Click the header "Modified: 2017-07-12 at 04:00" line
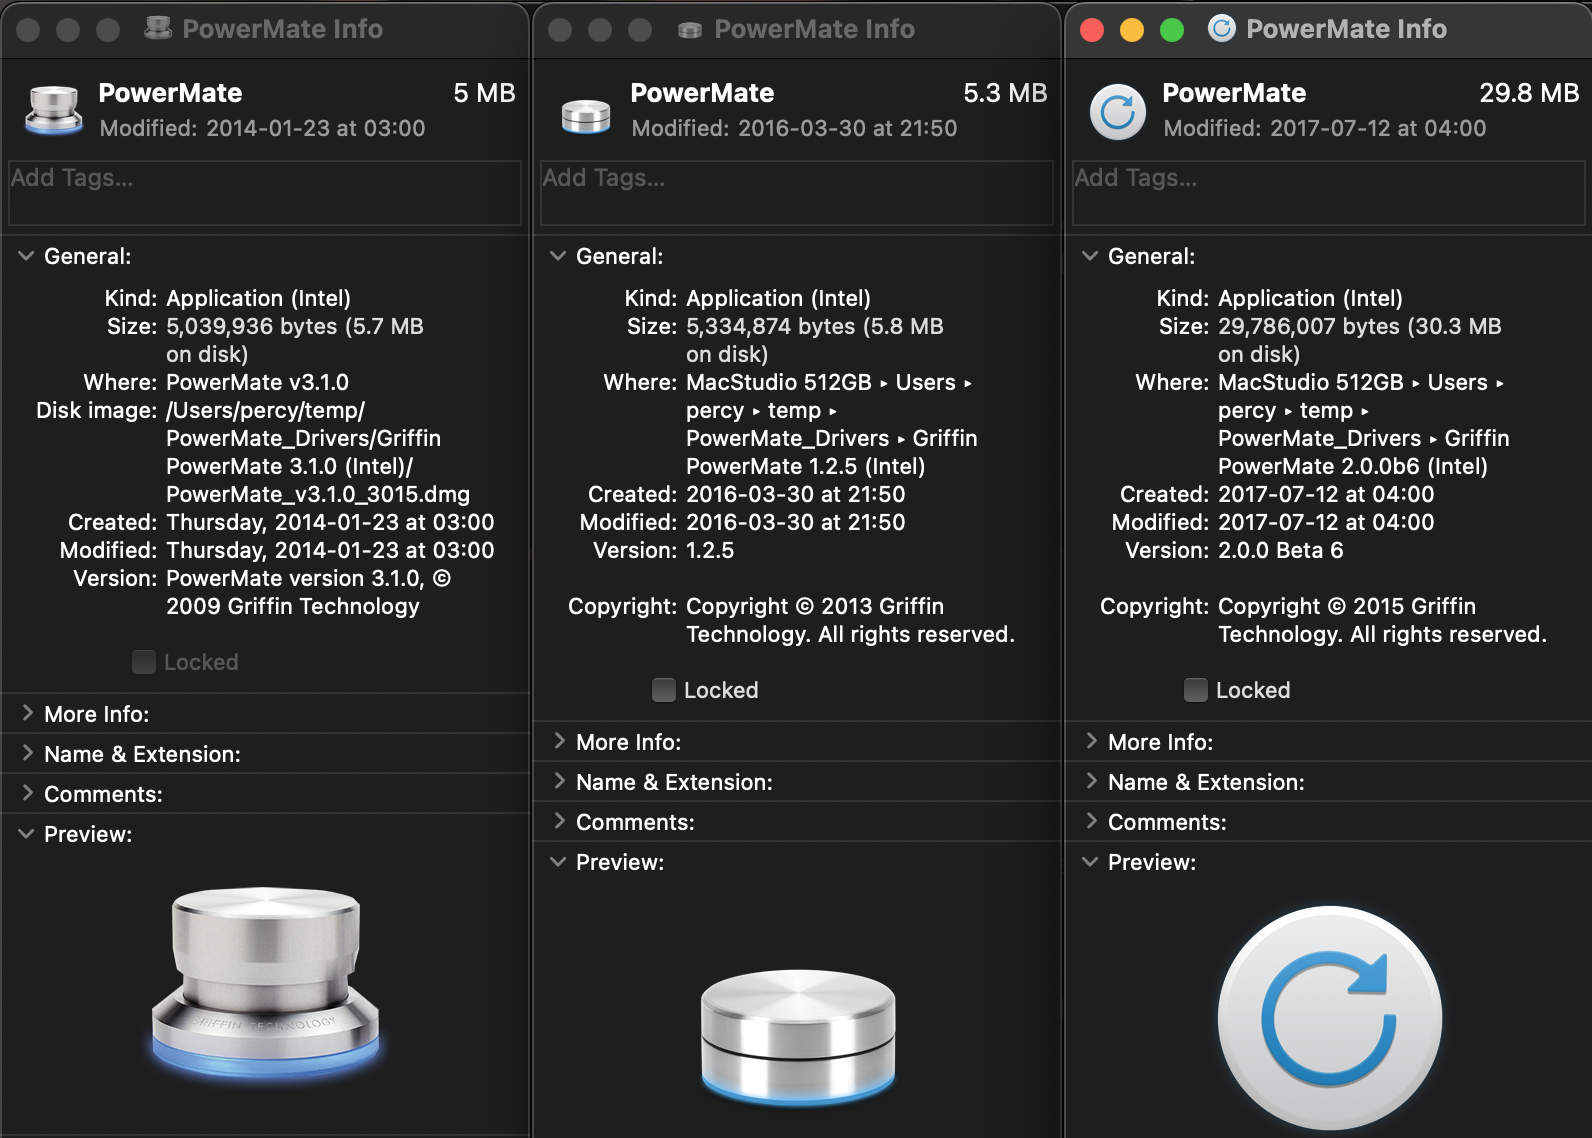Viewport: 1592px width, 1138px height. (1325, 128)
